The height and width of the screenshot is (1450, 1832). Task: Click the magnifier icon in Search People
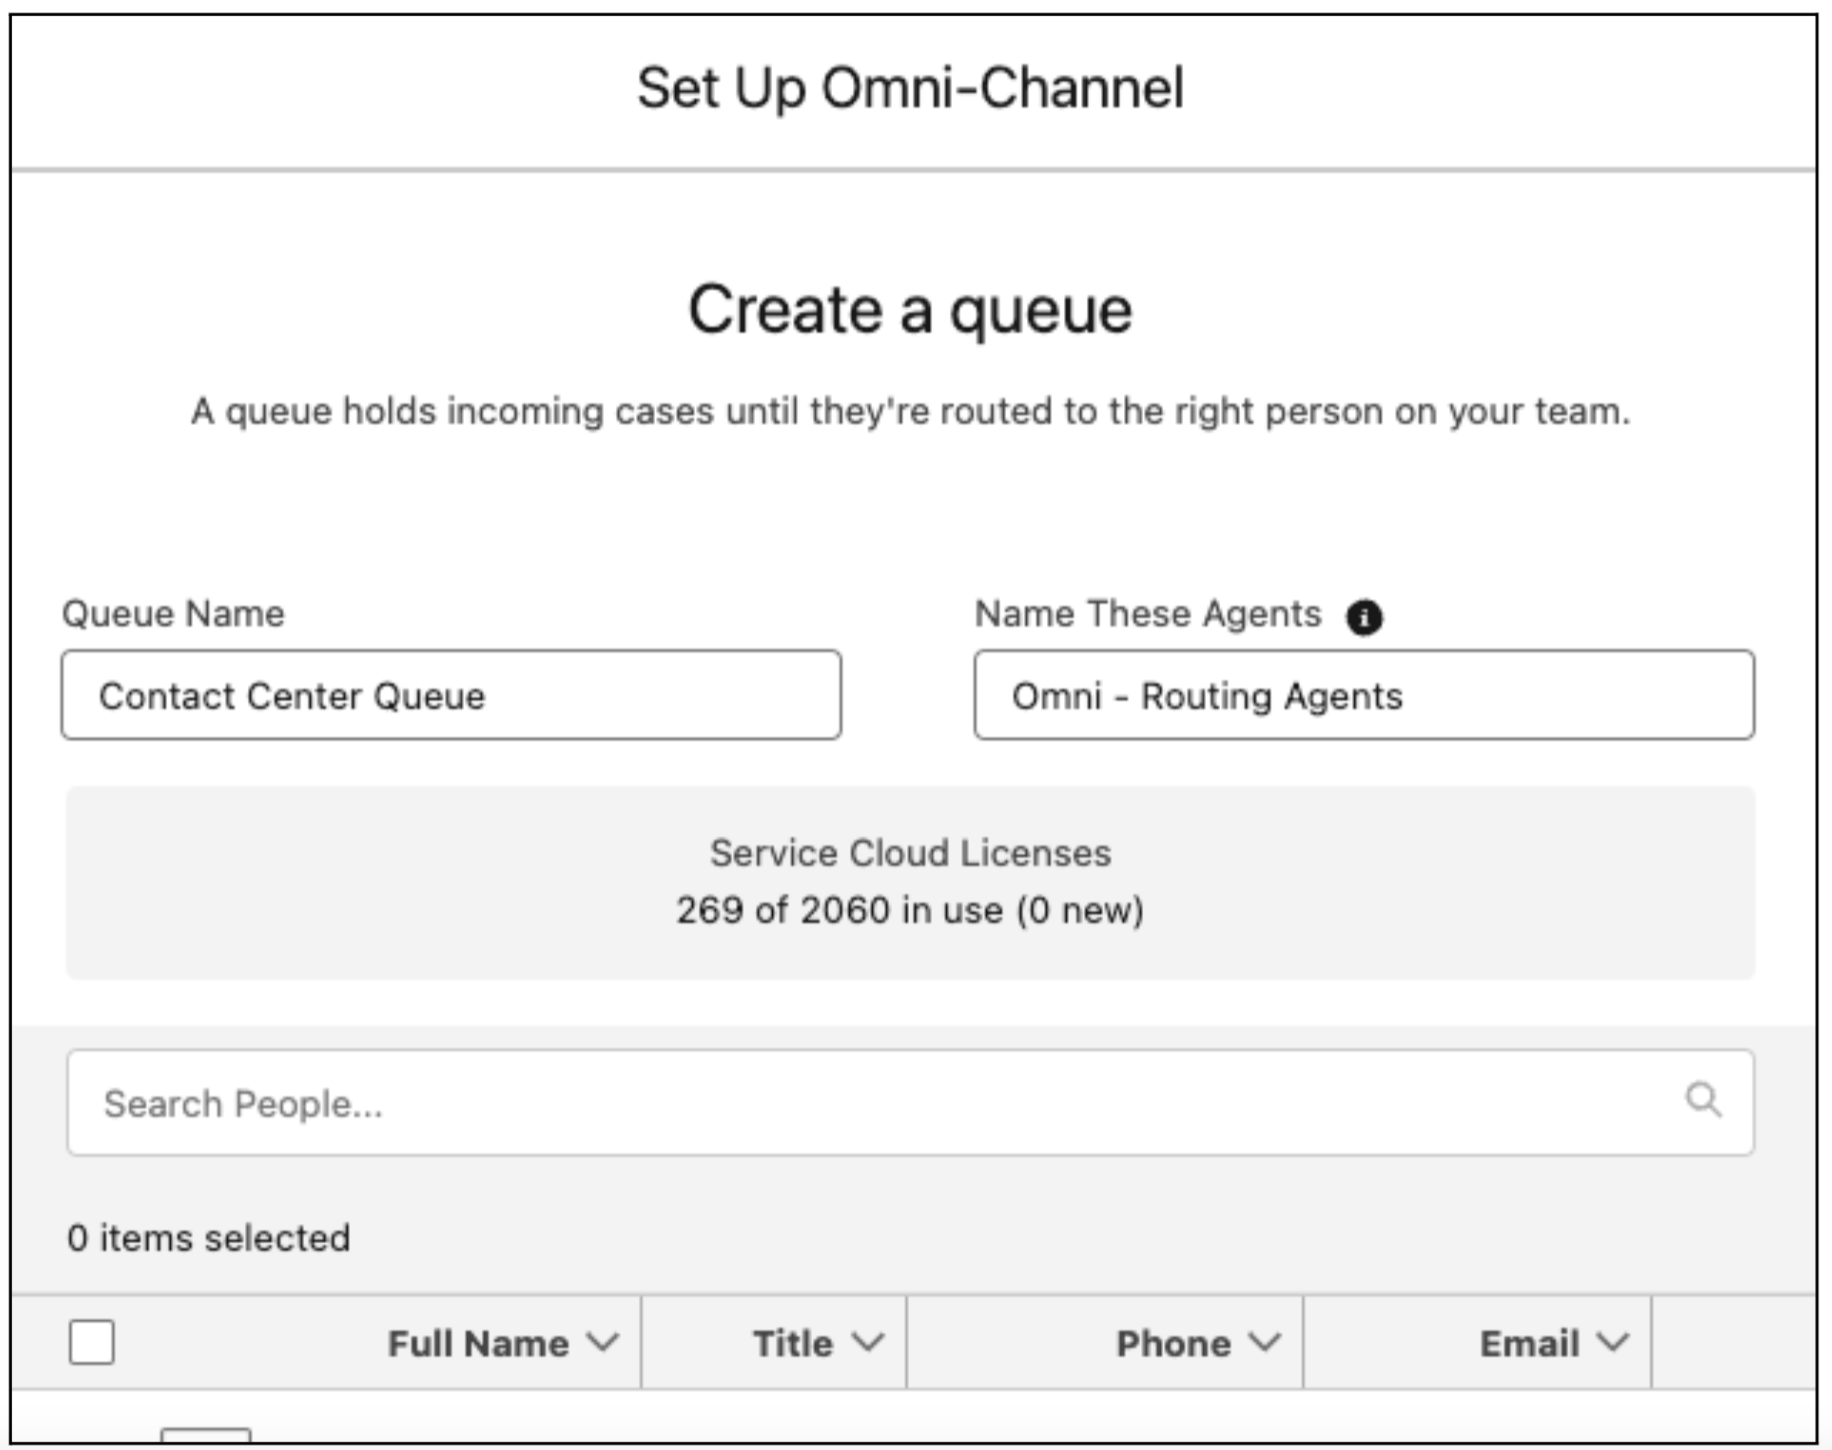click(1703, 1100)
